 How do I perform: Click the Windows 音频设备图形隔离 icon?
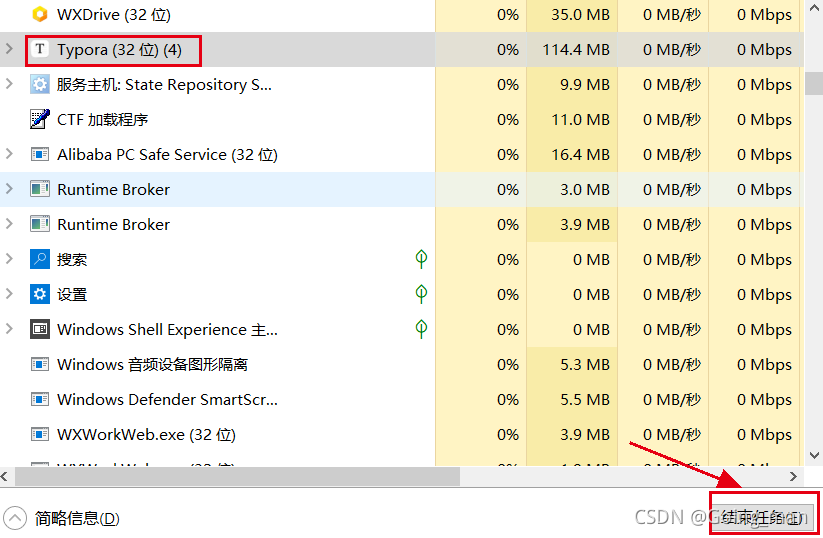tap(40, 364)
